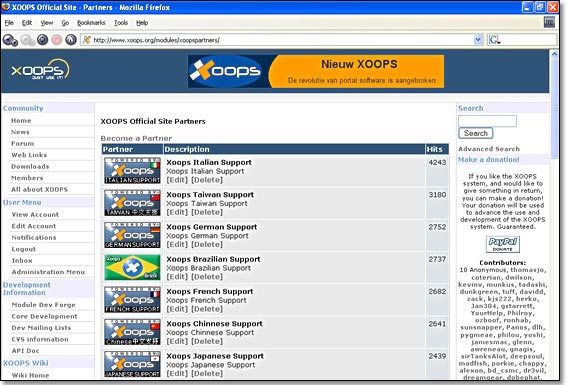
Task: Open Xoops Brazilian Support flag logo
Action: (132, 267)
